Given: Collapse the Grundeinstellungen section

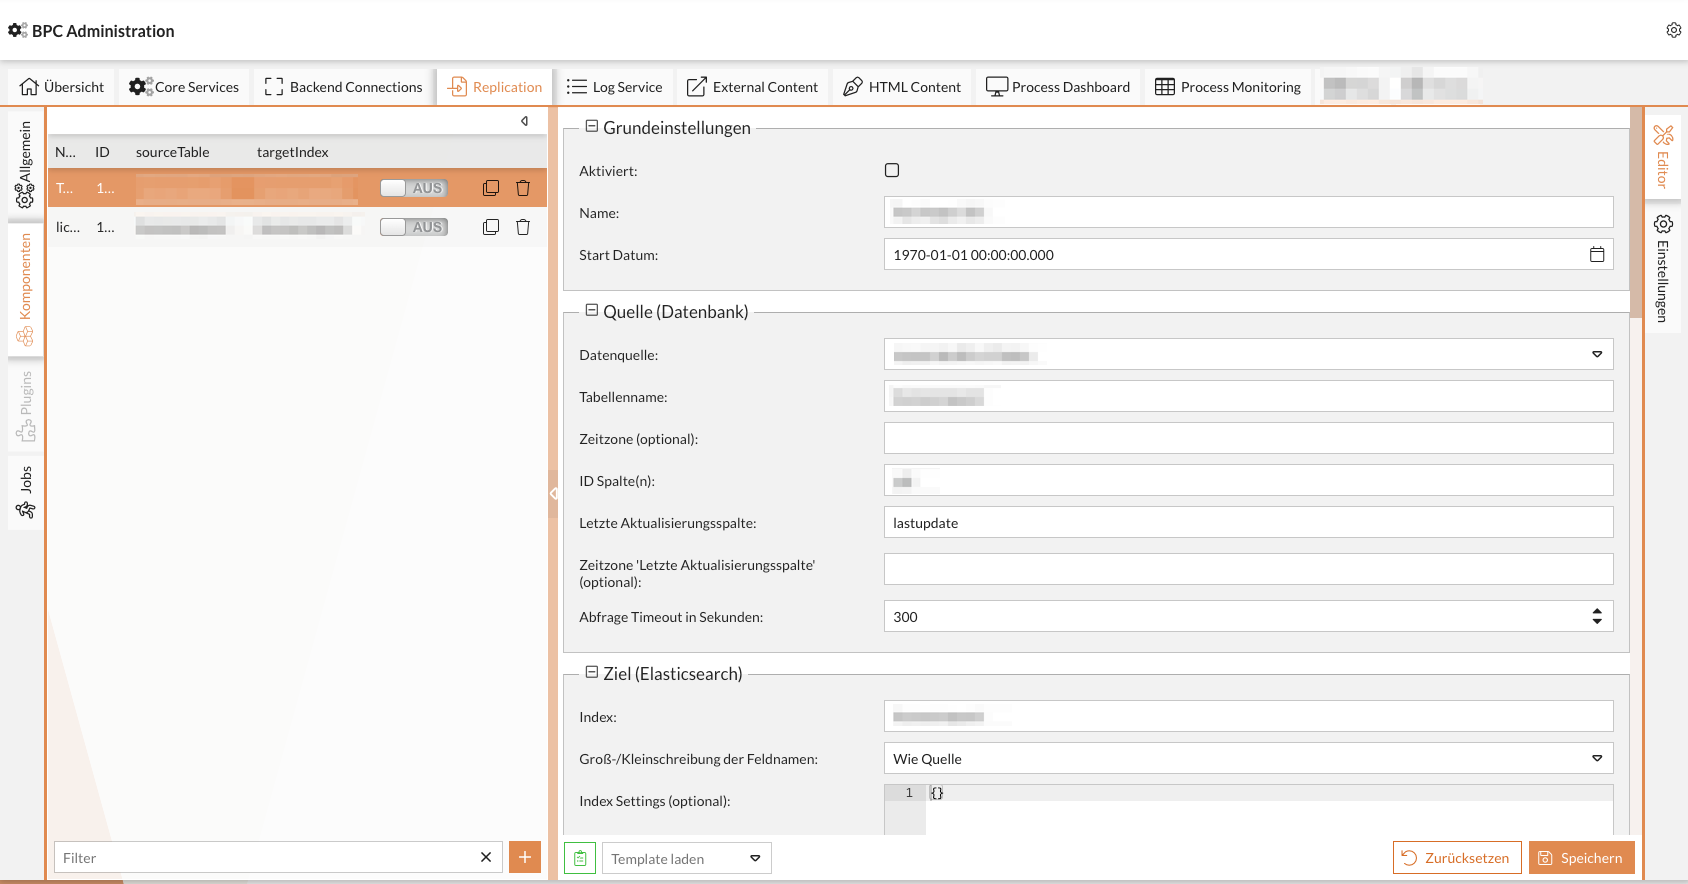Looking at the screenshot, I should click(592, 127).
